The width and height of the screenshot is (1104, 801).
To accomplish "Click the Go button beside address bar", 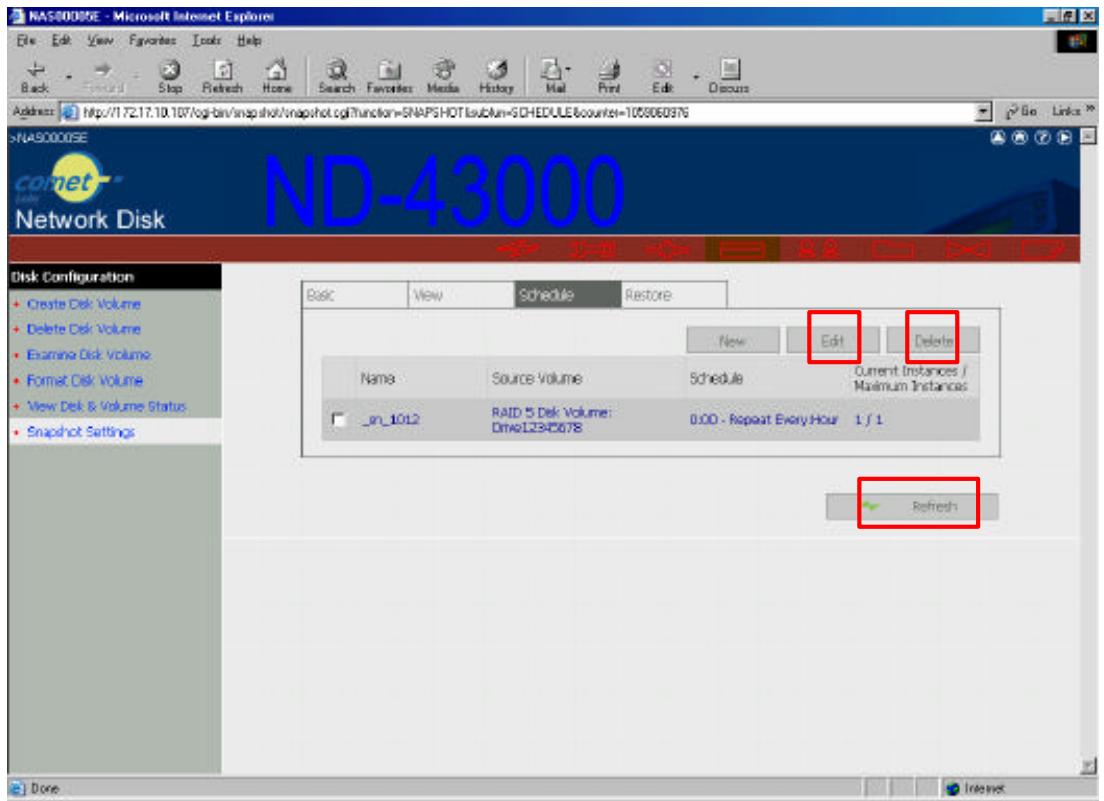I will pyautogui.click(x=1021, y=111).
